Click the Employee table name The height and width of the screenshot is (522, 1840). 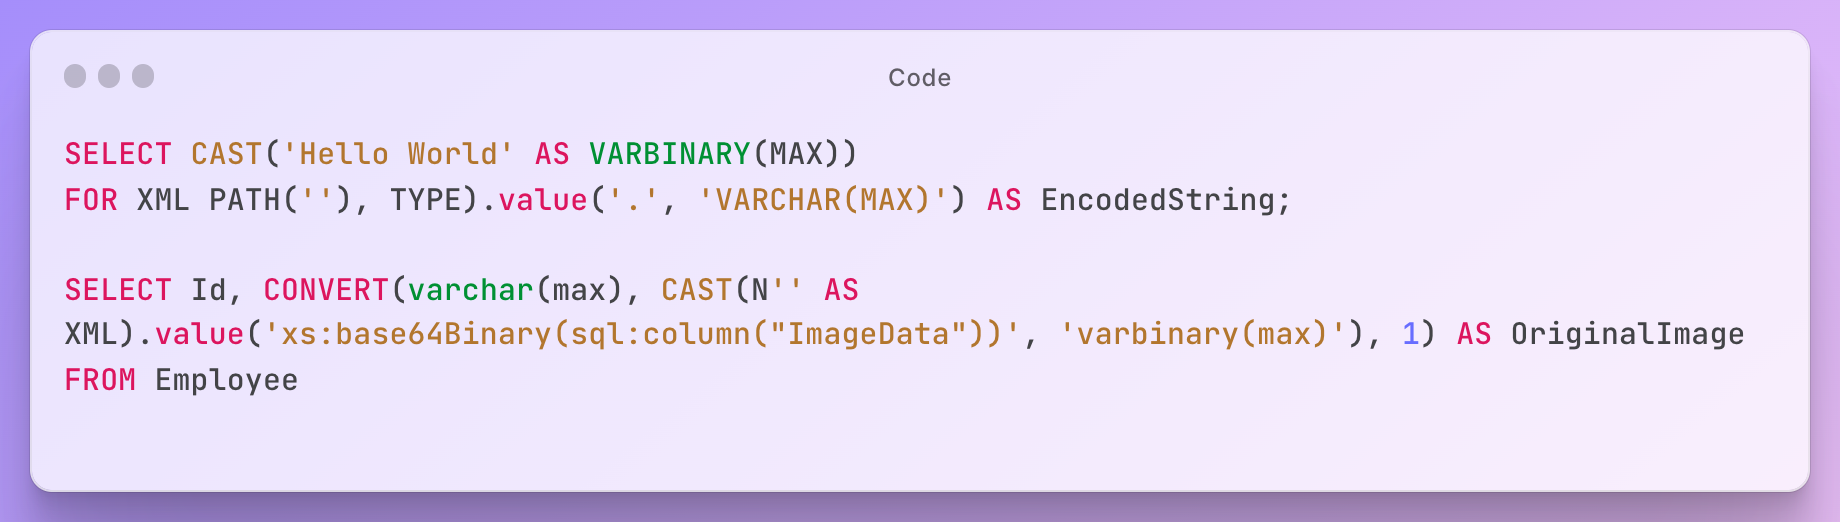(226, 380)
